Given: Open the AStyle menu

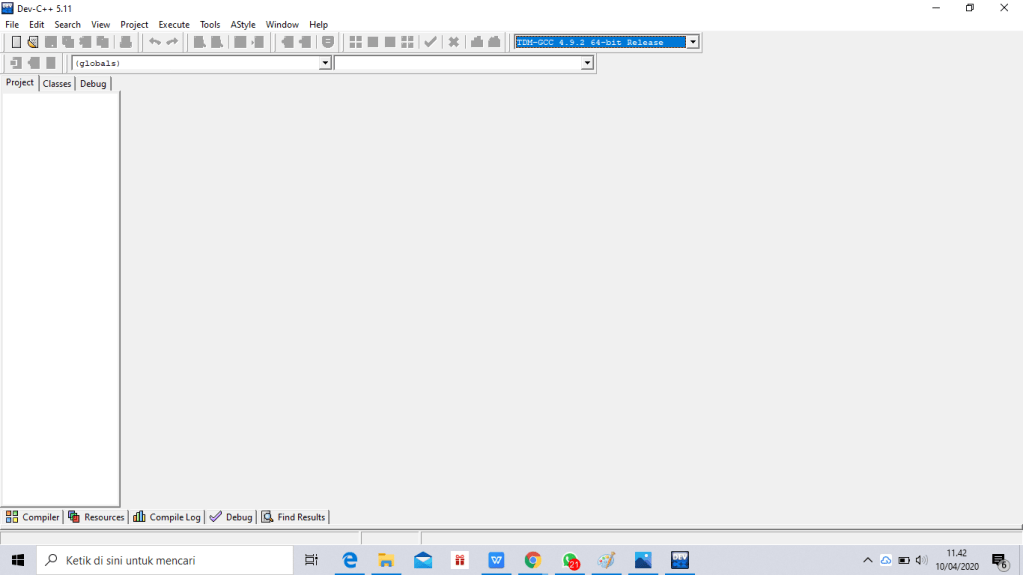Looking at the screenshot, I should click(243, 24).
